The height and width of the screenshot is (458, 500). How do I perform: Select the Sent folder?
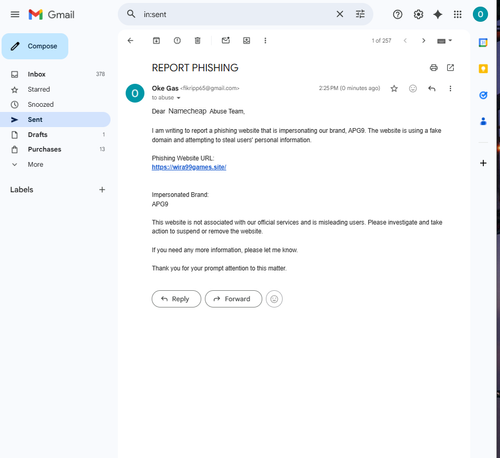(55, 119)
